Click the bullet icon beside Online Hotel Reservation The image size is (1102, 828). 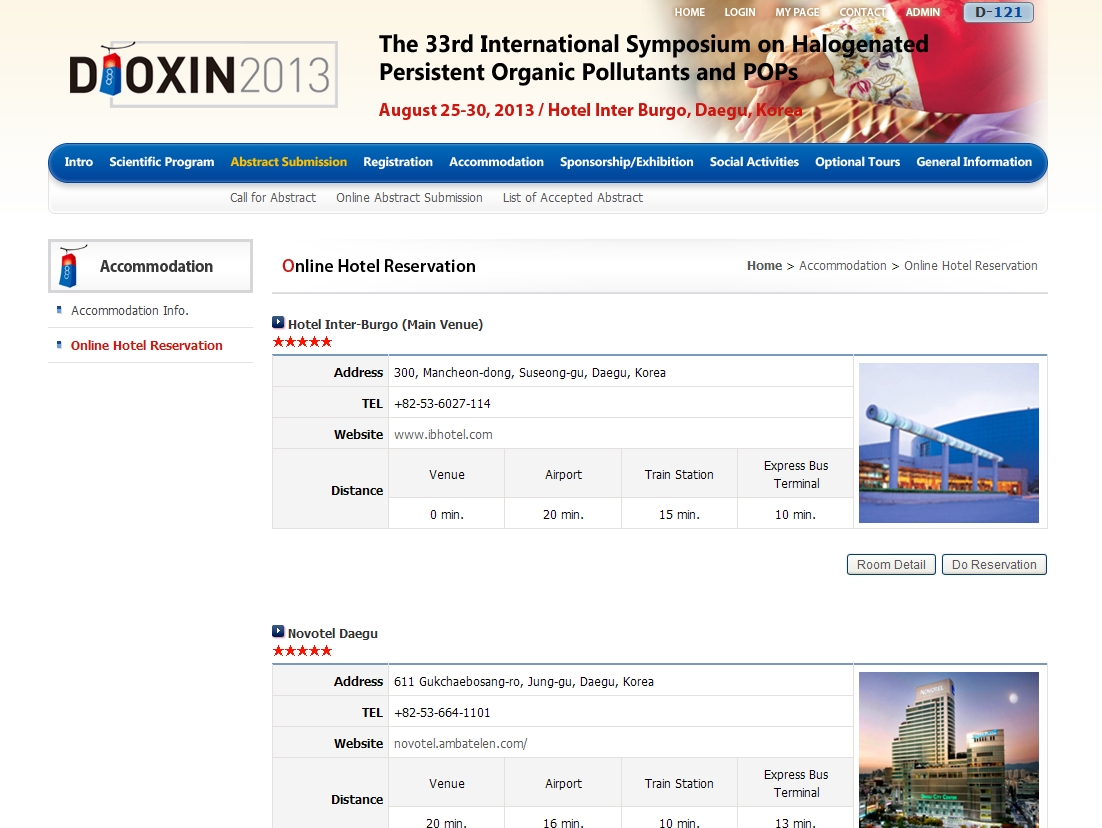59,344
